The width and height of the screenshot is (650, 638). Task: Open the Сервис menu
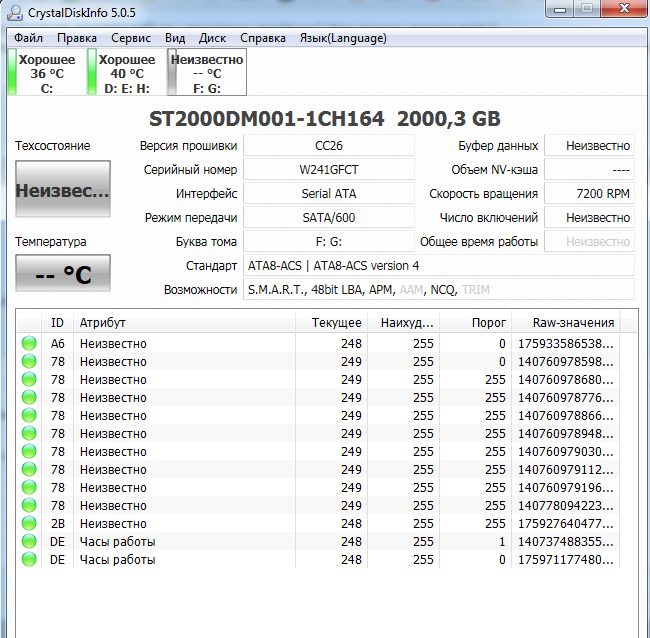[131, 38]
